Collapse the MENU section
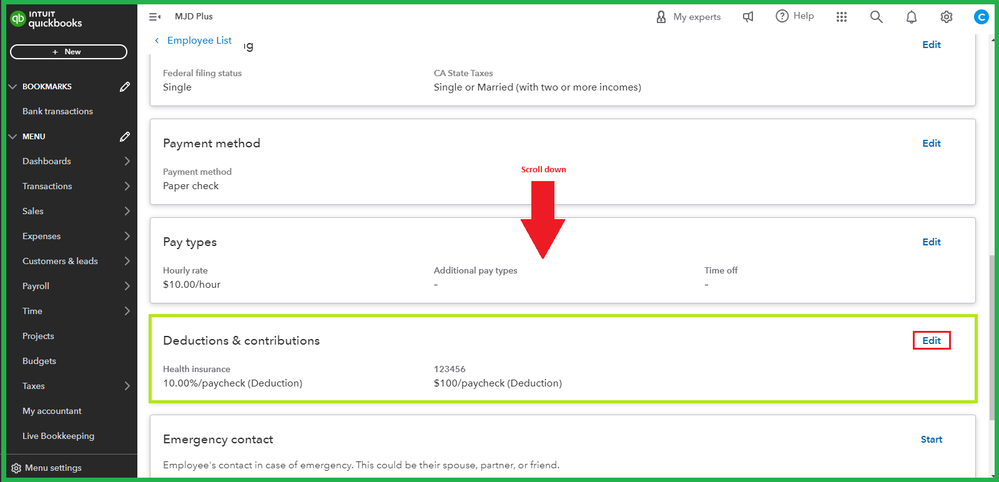This screenshot has width=999, height=482. pyautogui.click(x=13, y=136)
